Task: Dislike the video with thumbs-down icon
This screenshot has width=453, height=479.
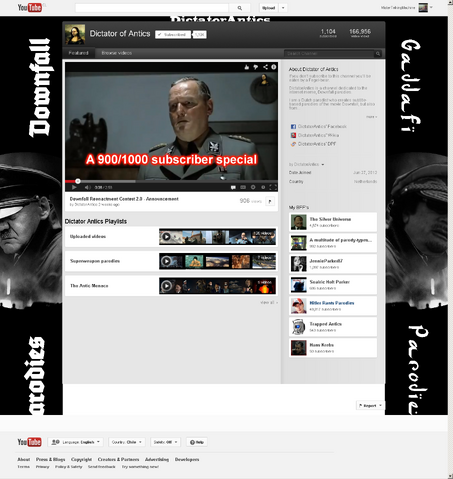Action: 256,67
